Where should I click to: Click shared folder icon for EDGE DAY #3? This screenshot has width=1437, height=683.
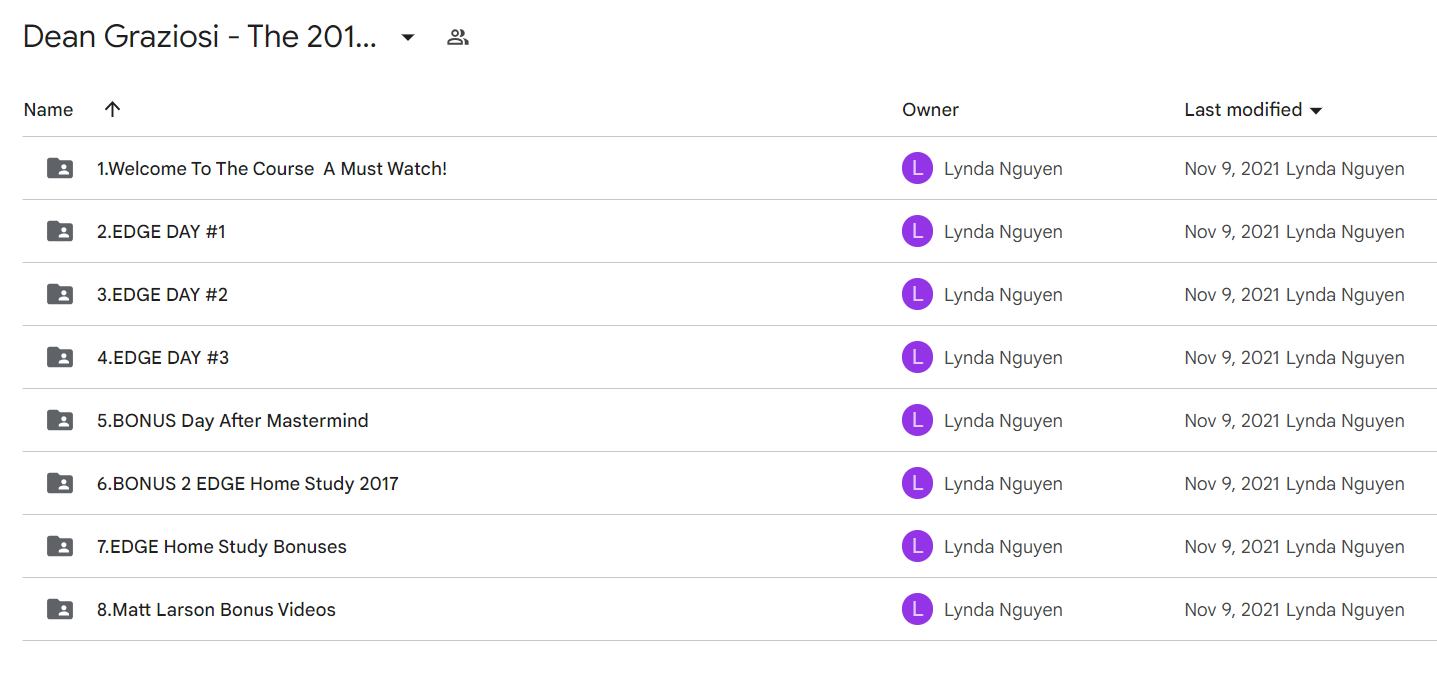point(60,357)
